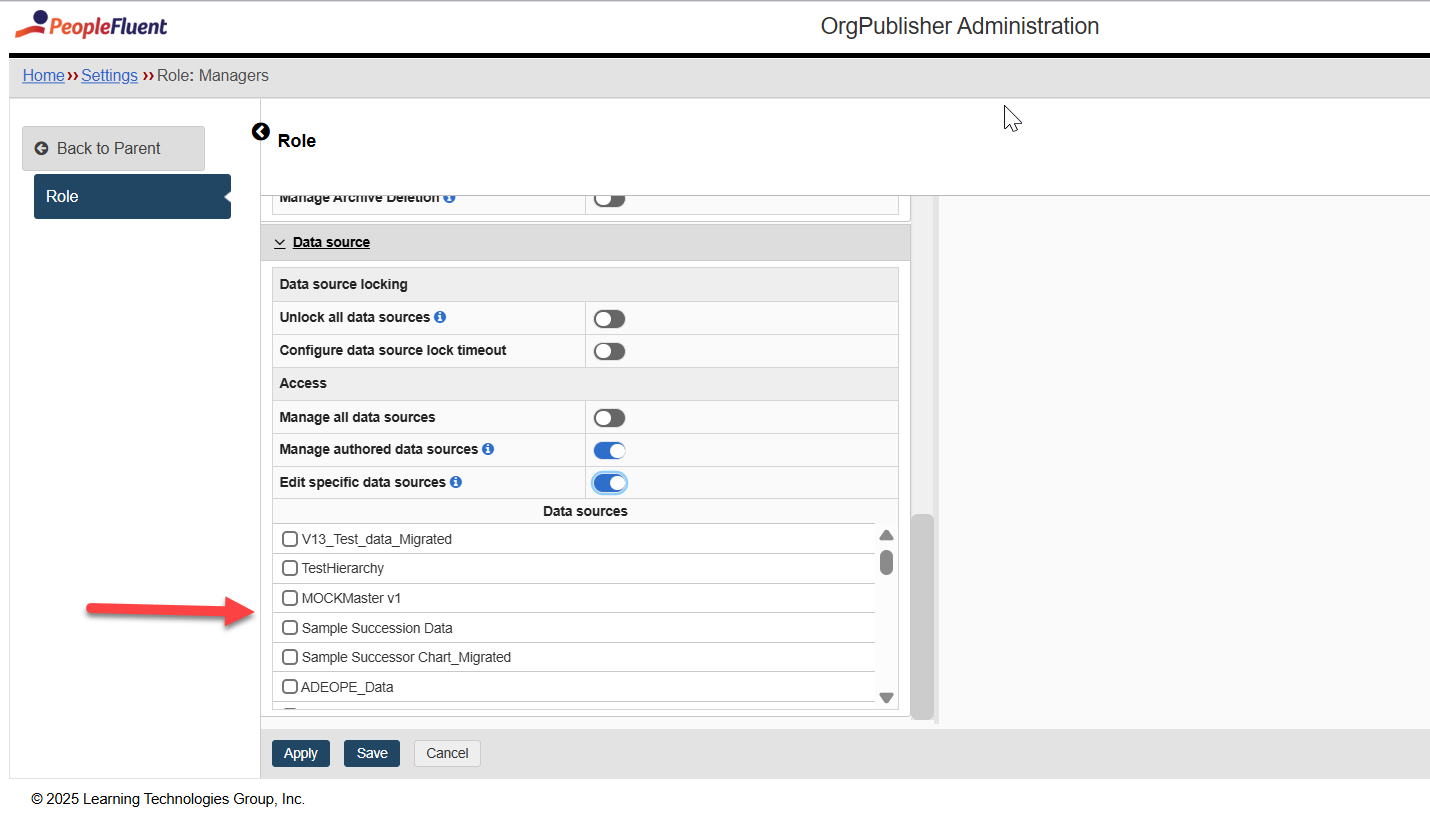Check Sample Successor Chart_Migrated checkbox

pyautogui.click(x=290, y=657)
